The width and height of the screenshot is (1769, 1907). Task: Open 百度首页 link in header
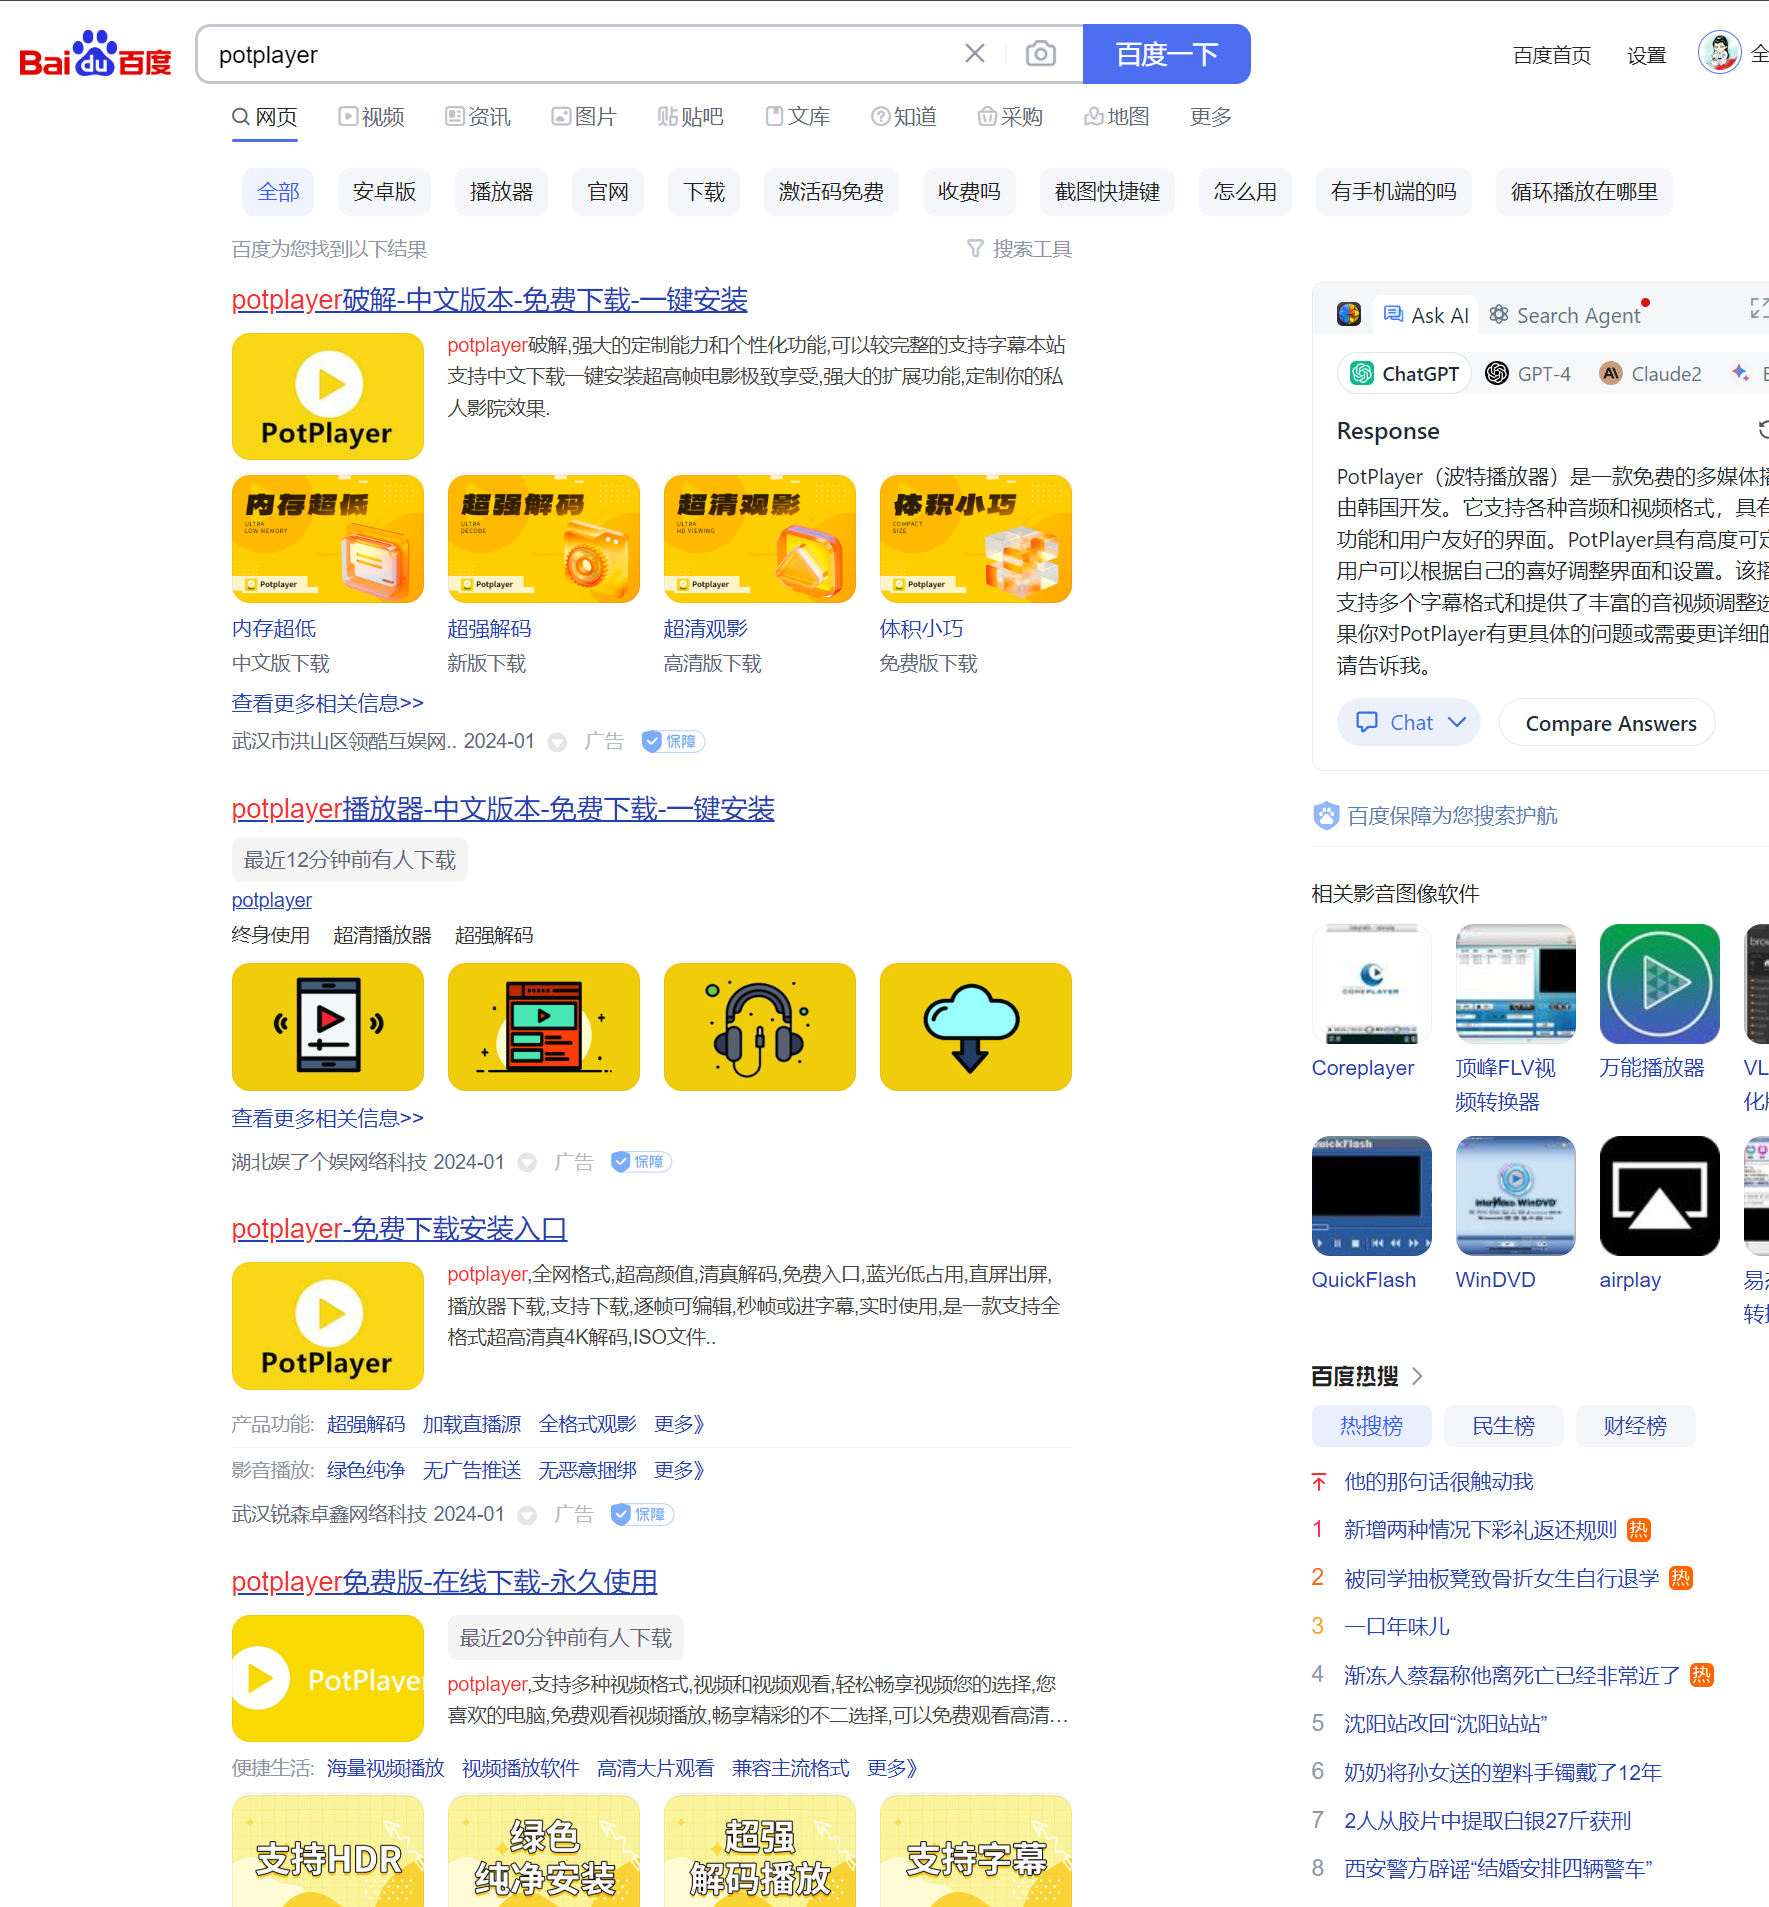coord(1552,55)
